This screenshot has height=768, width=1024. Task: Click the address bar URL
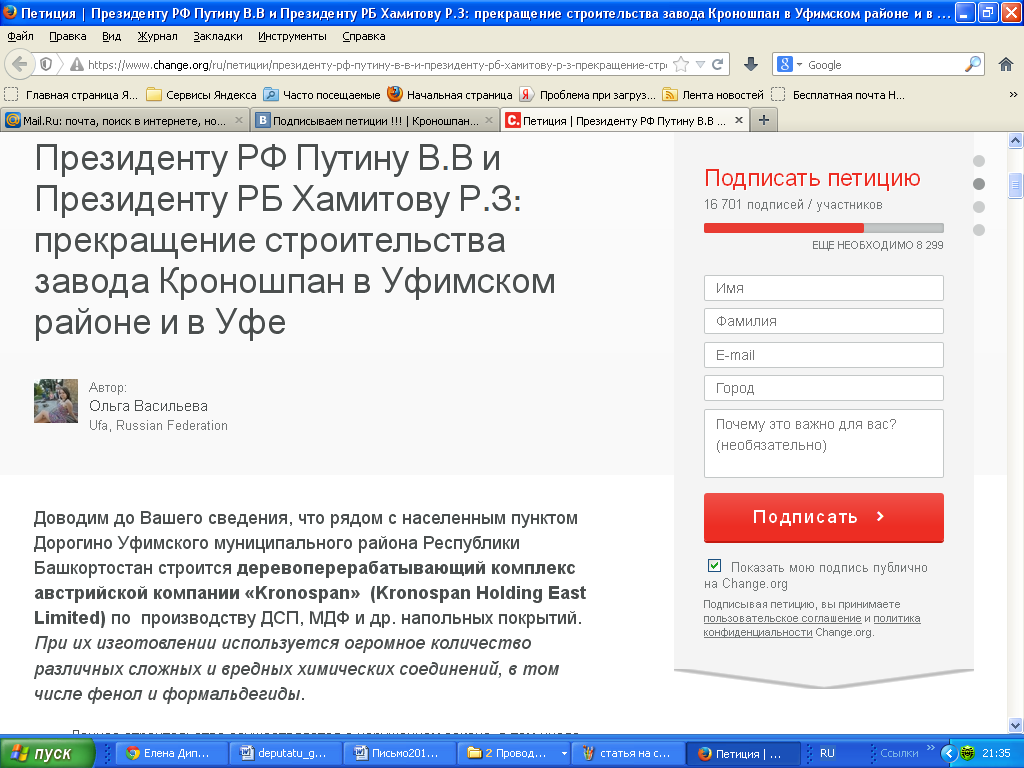click(377, 65)
